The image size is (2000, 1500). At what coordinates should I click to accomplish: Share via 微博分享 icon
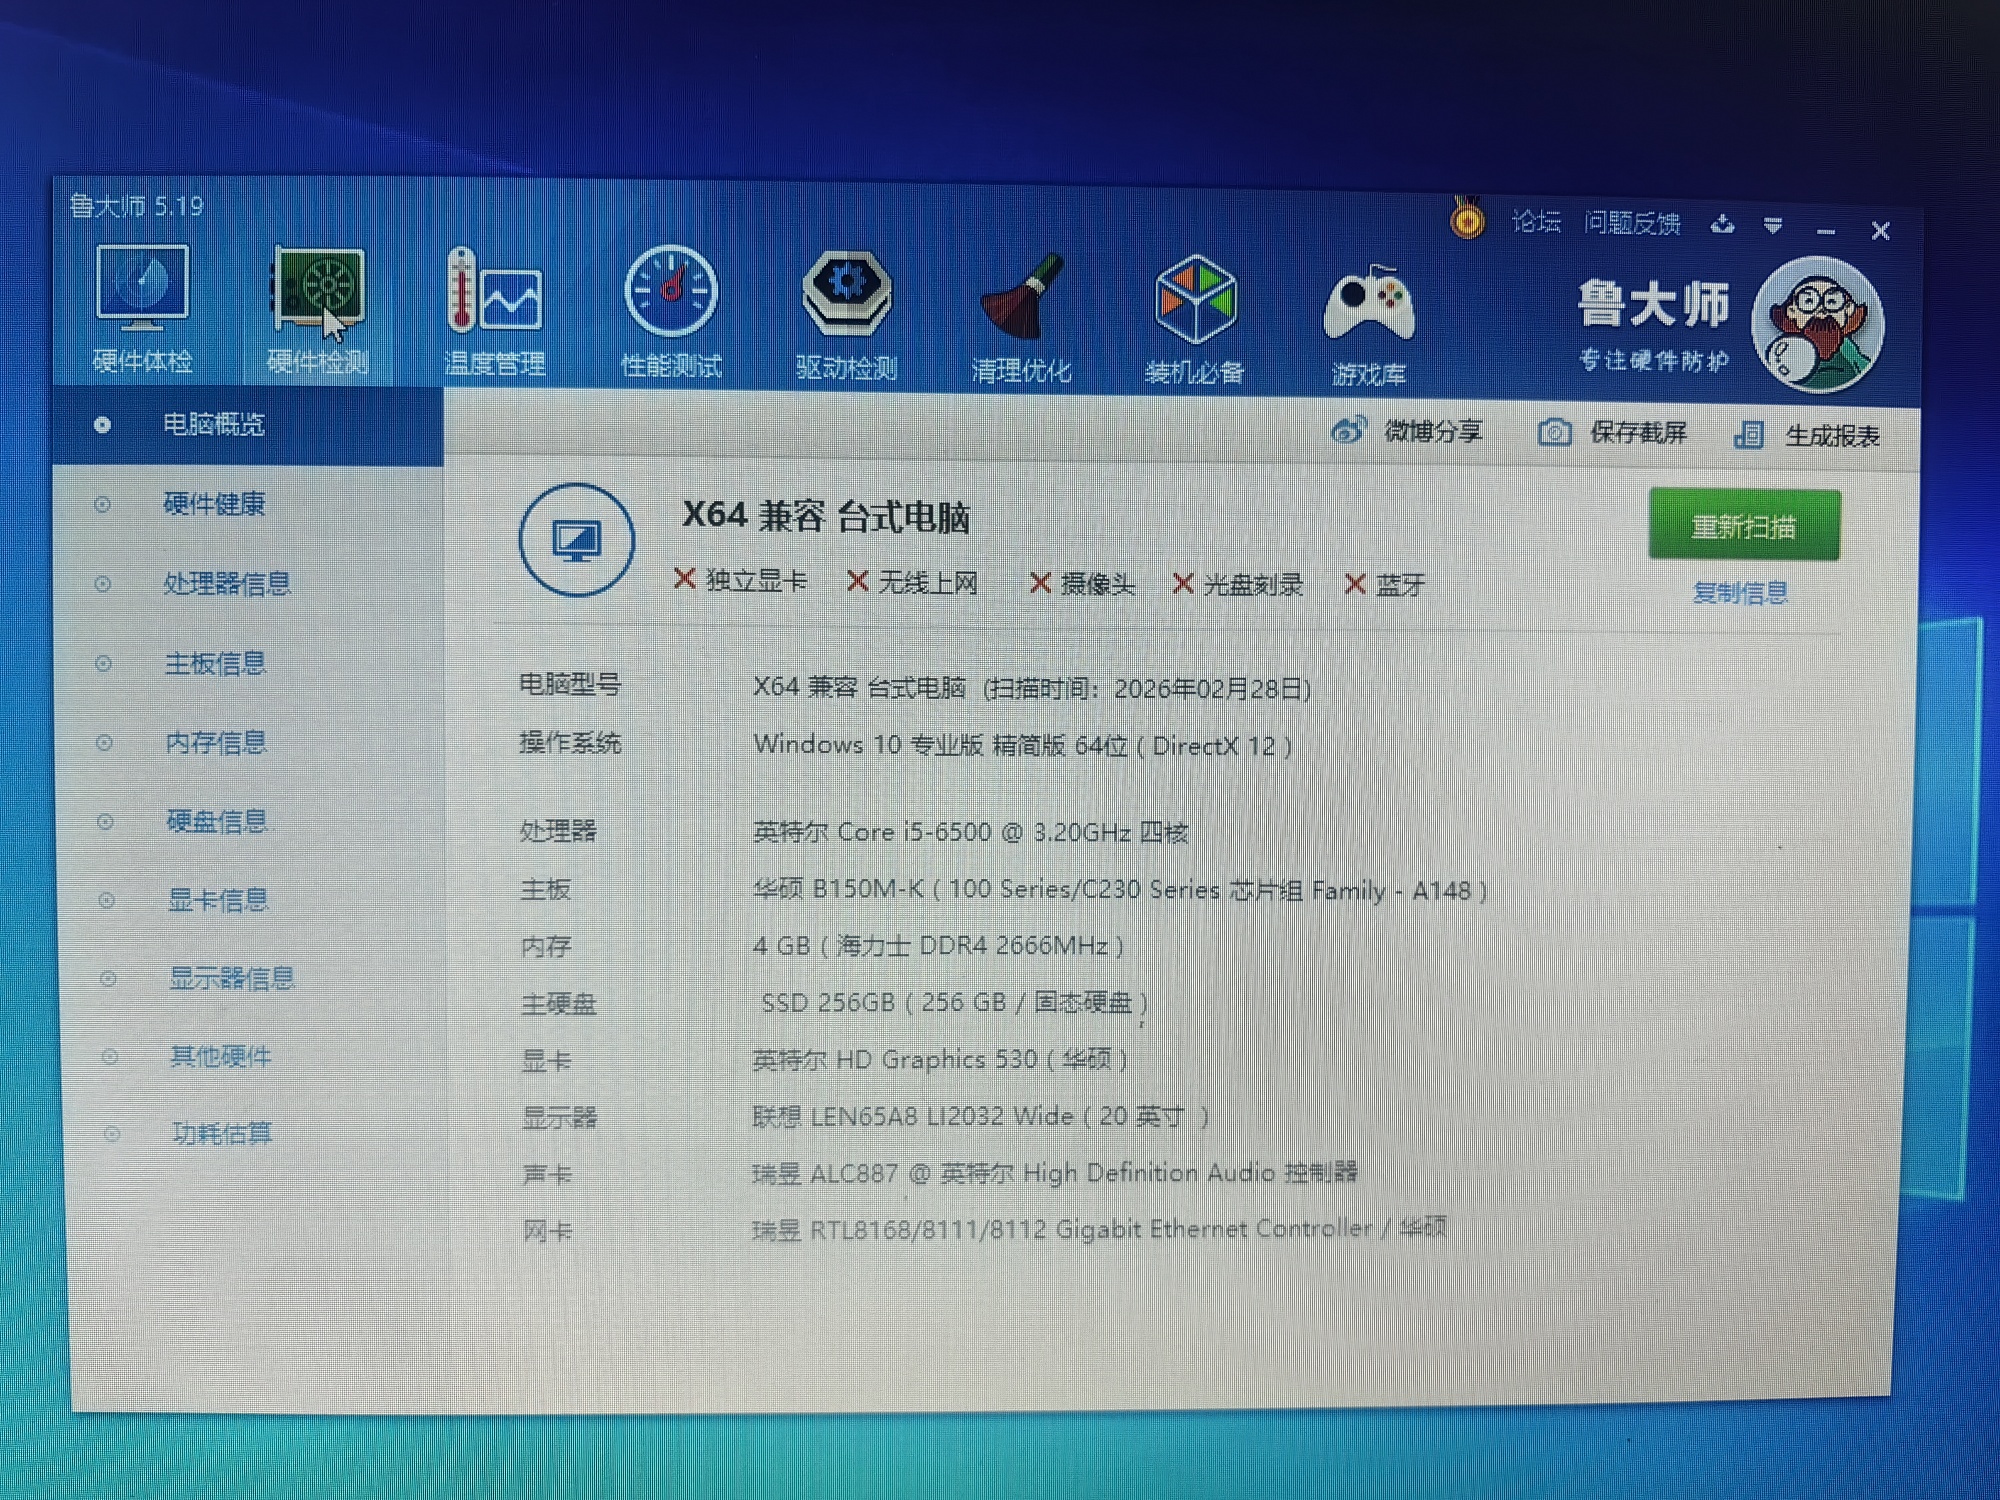[1348, 430]
